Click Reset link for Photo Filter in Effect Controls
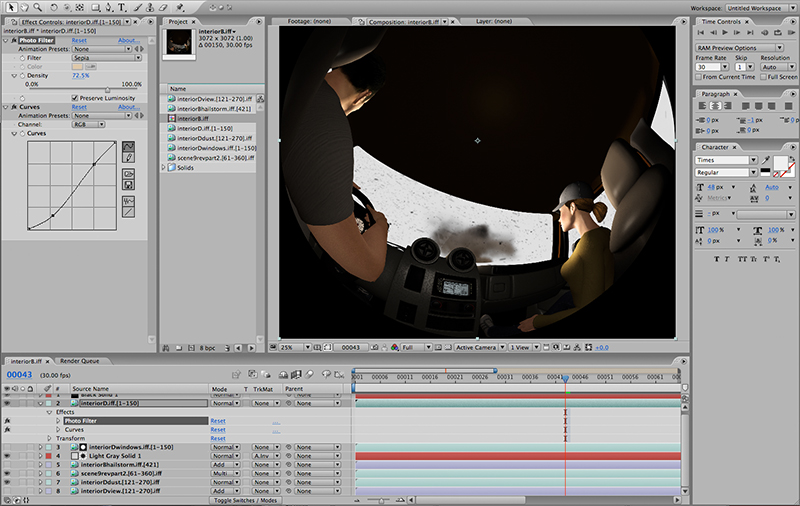 pos(79,40)
